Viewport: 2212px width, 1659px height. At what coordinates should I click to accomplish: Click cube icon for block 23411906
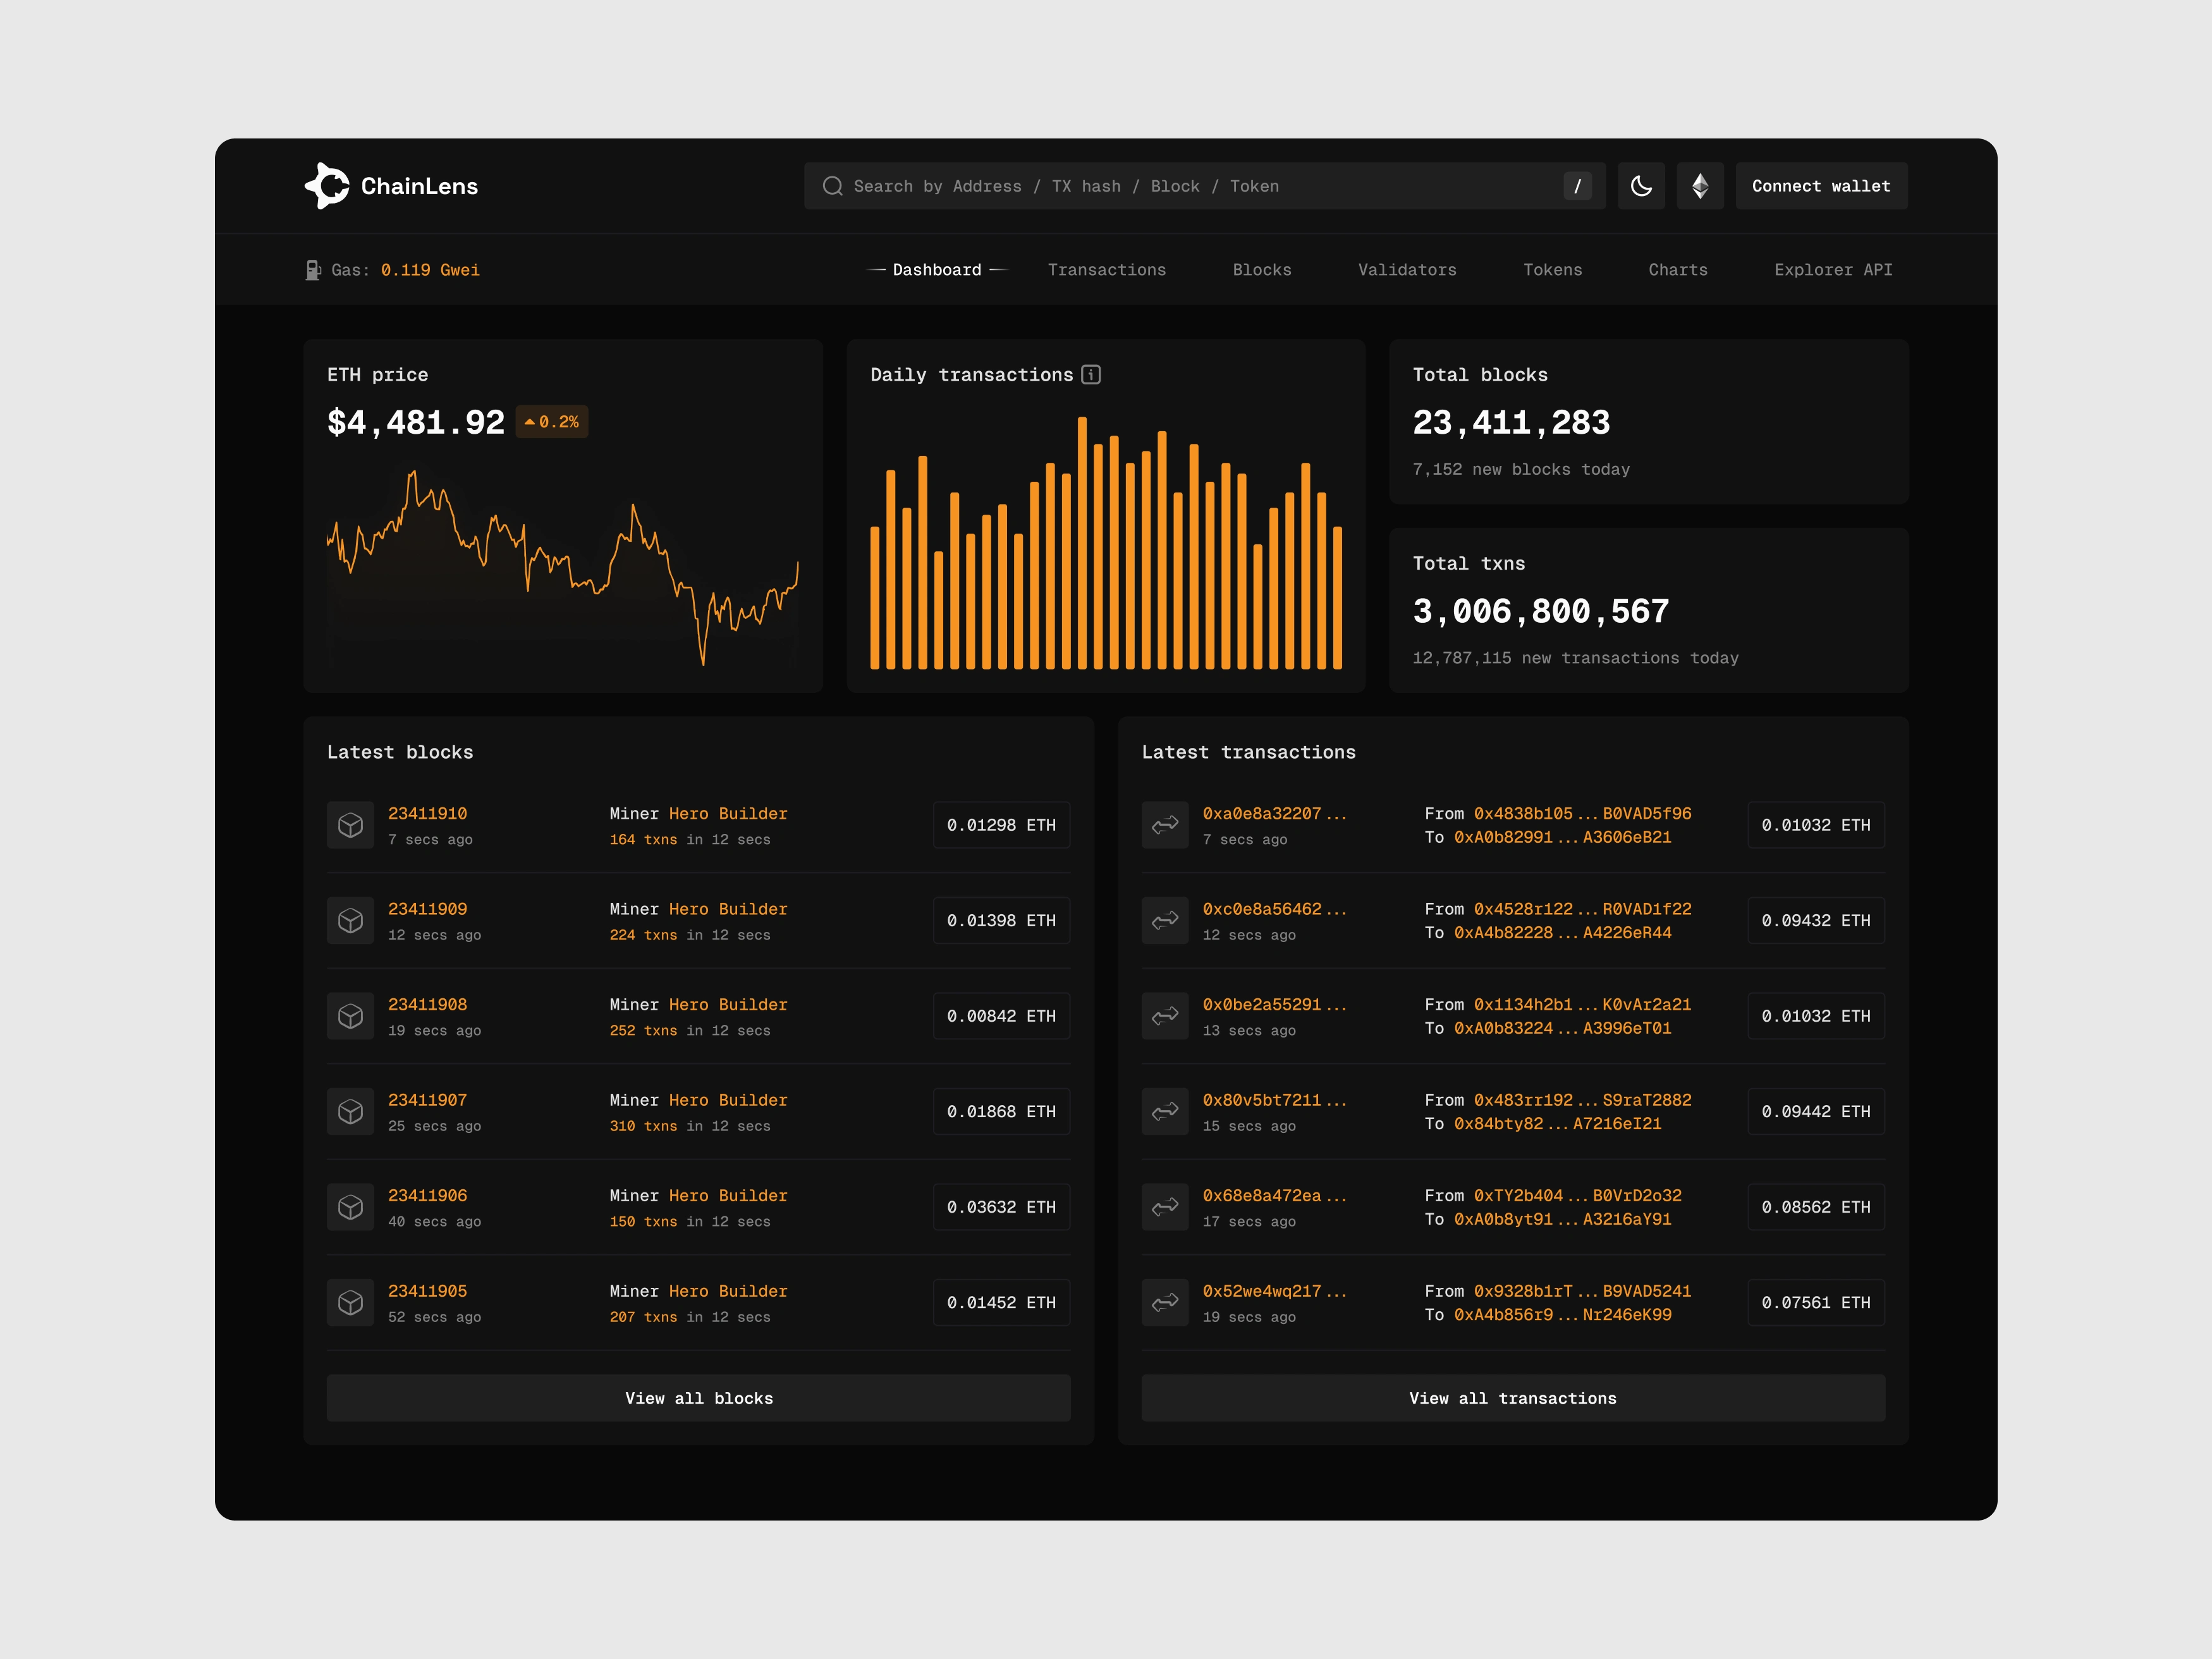click(350, 1207)
